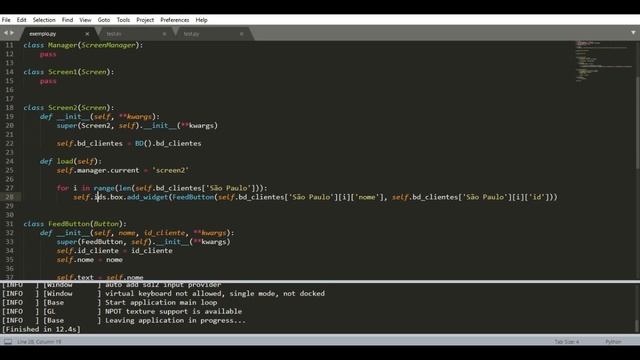Open the Tab Size: 4 selector
Viewport: 640px width, 360px height.
[x=567, y=342]
